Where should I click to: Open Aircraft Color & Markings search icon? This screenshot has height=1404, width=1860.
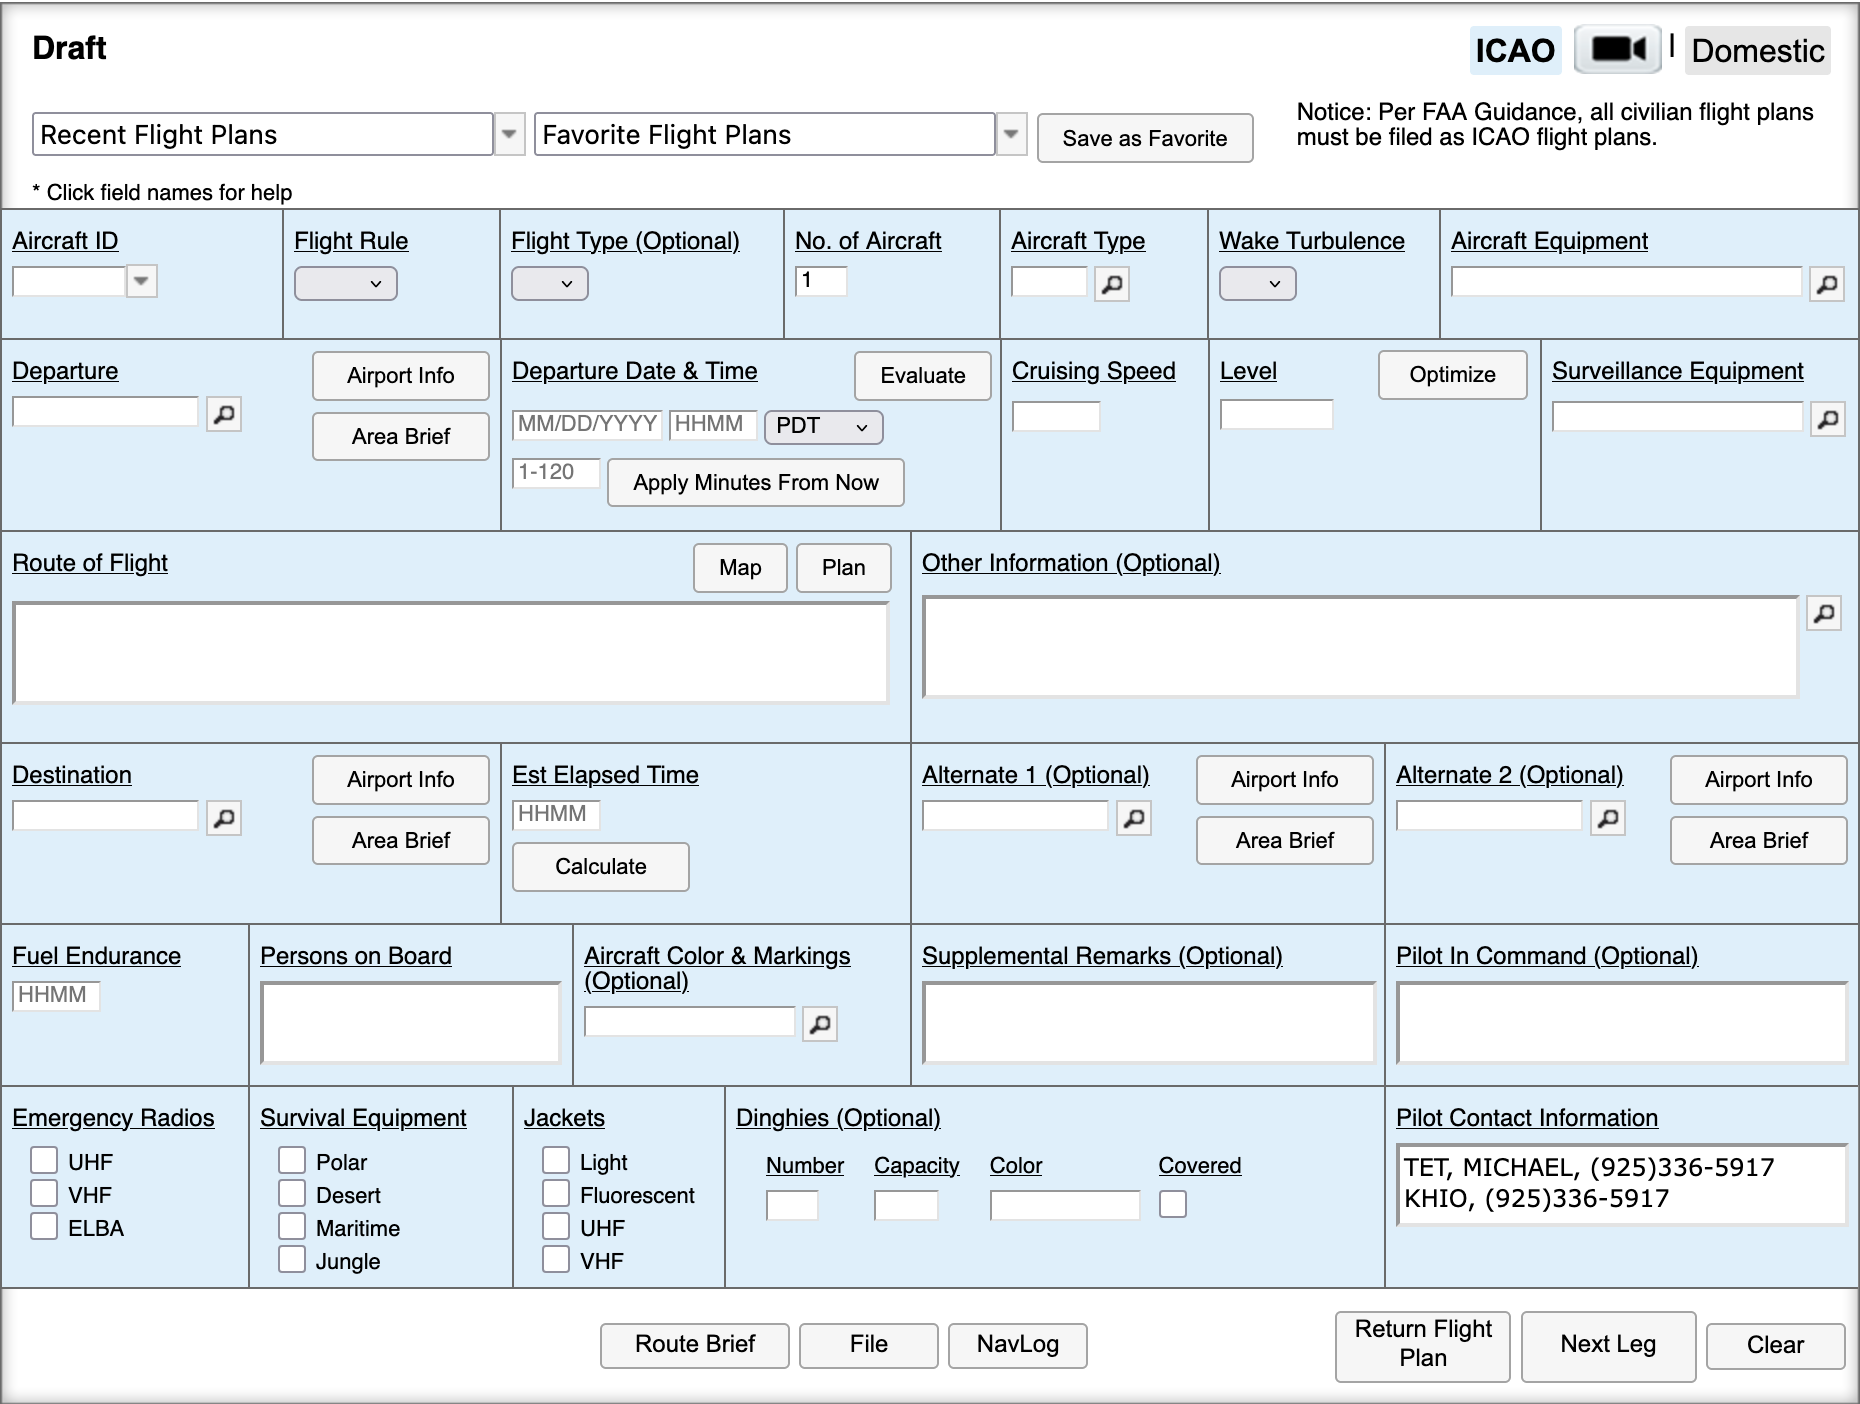point(819,1024)
